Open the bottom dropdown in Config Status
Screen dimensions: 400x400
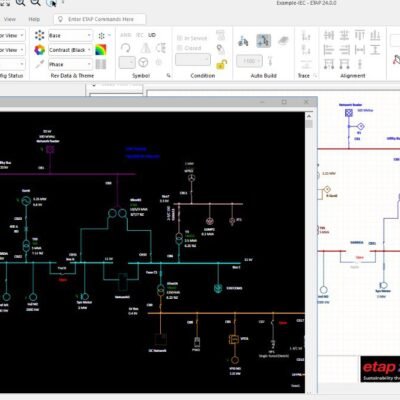pyautogui.click(x=12, y=64)
